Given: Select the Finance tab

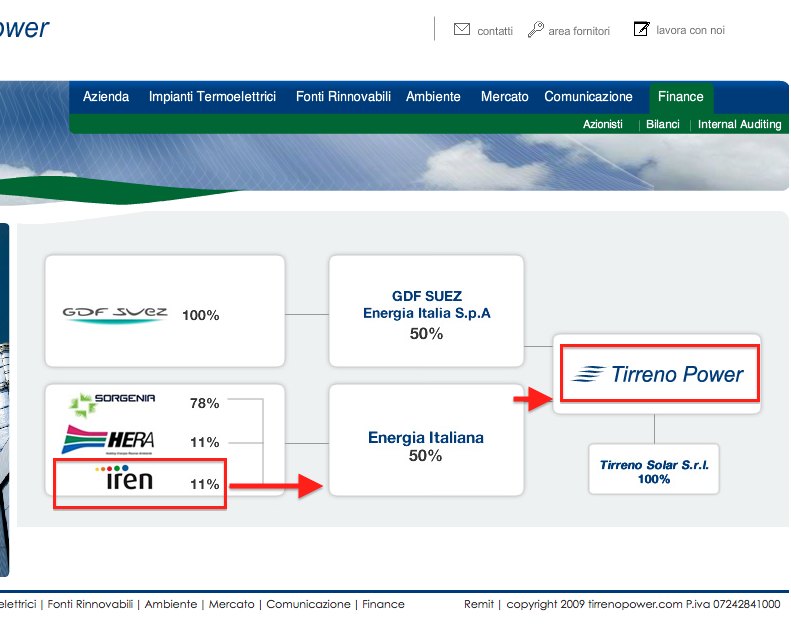Looking at the screenshot, I should point(680,97).
